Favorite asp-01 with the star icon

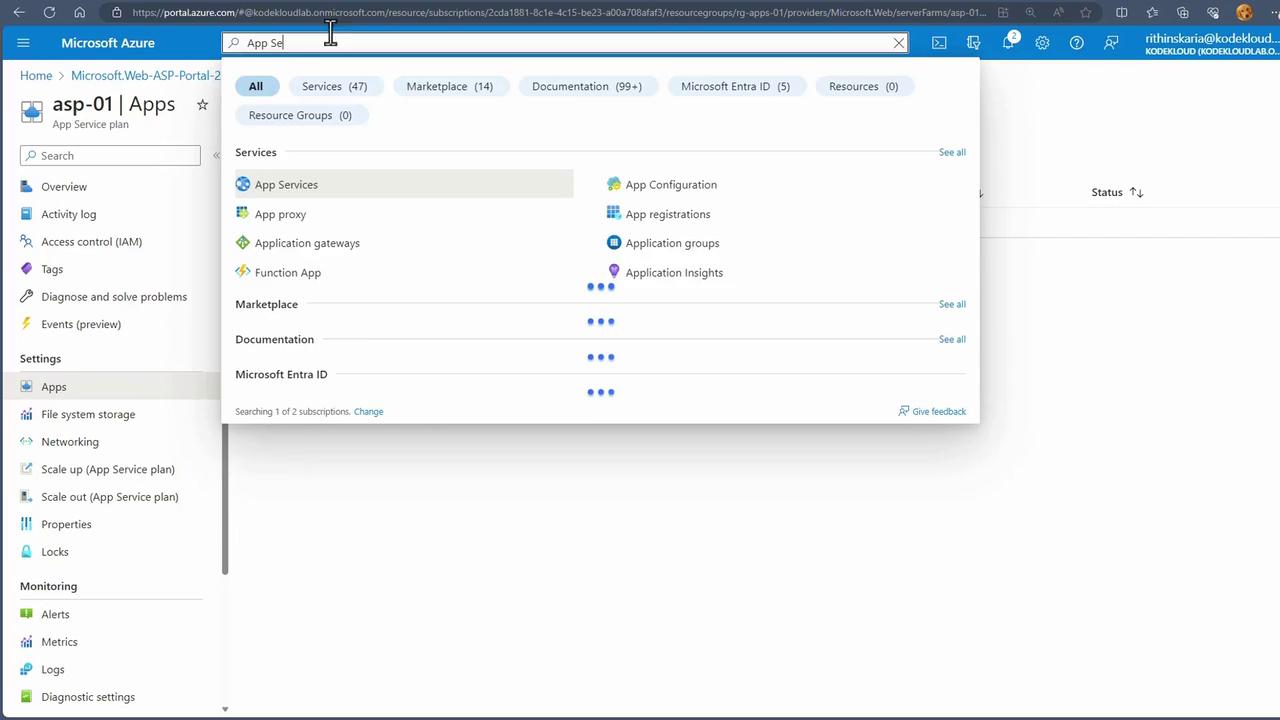(202, 105)
